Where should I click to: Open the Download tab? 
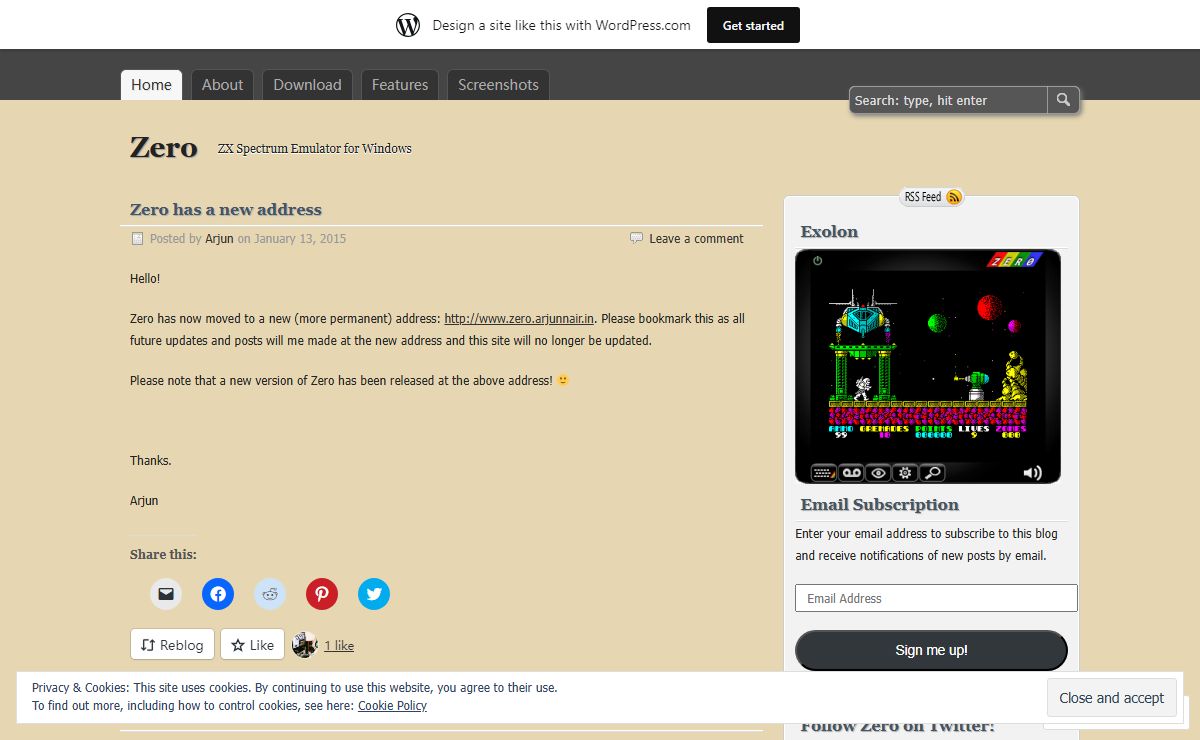(307, 85)
